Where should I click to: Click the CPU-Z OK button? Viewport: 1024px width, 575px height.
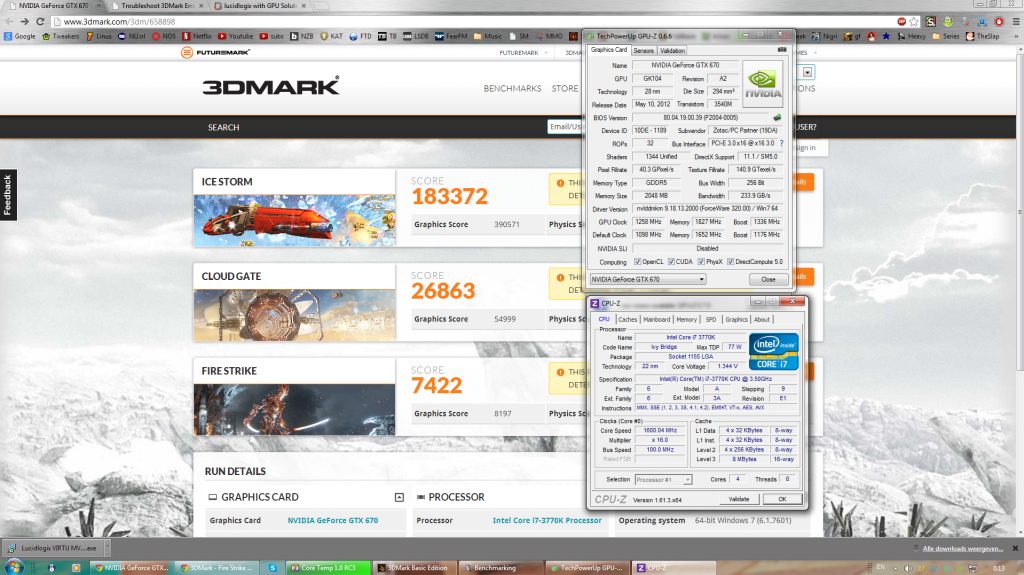coord(782,499)
